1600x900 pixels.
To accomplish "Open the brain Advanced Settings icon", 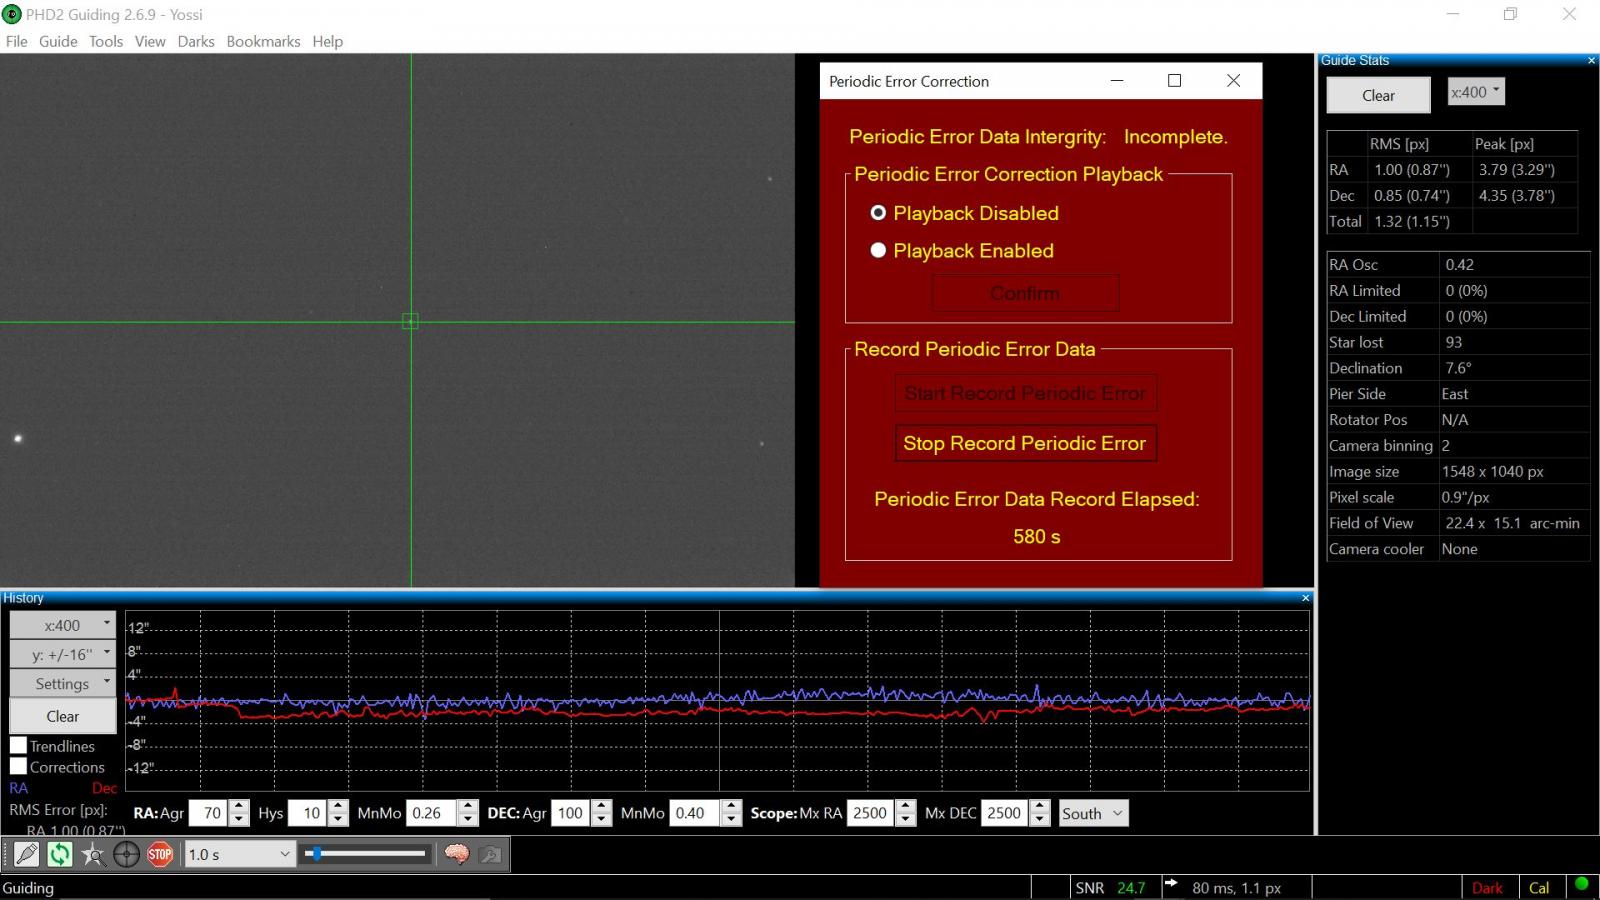I will pos(457,855).
